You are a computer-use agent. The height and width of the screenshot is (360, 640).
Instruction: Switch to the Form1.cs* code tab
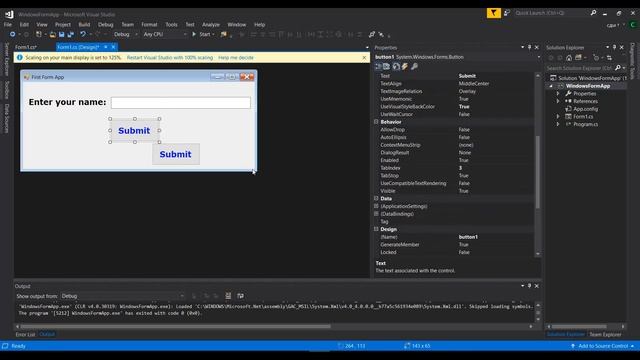click(x=26, y=47)
